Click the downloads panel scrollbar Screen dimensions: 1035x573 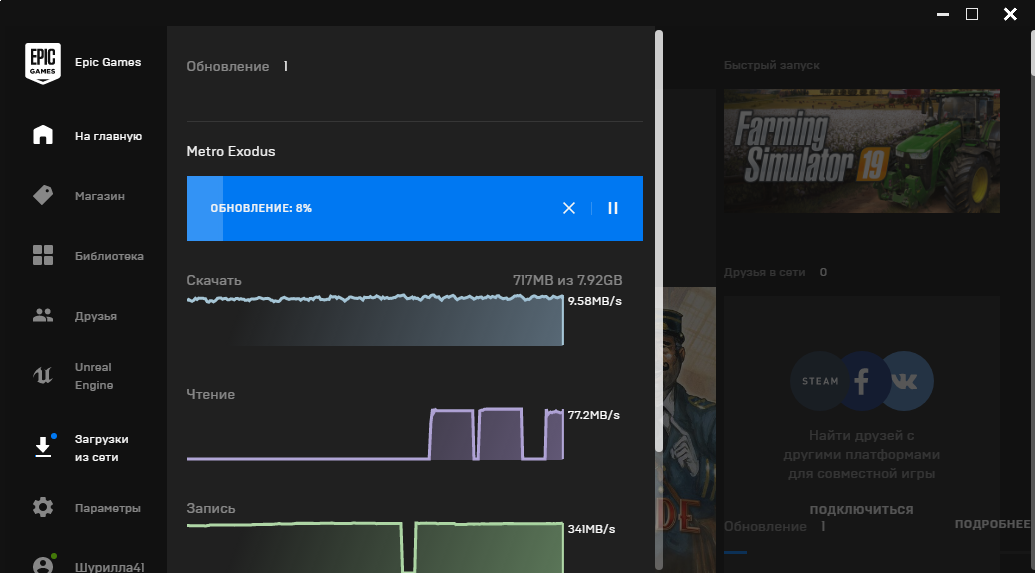tap(659, 241)
